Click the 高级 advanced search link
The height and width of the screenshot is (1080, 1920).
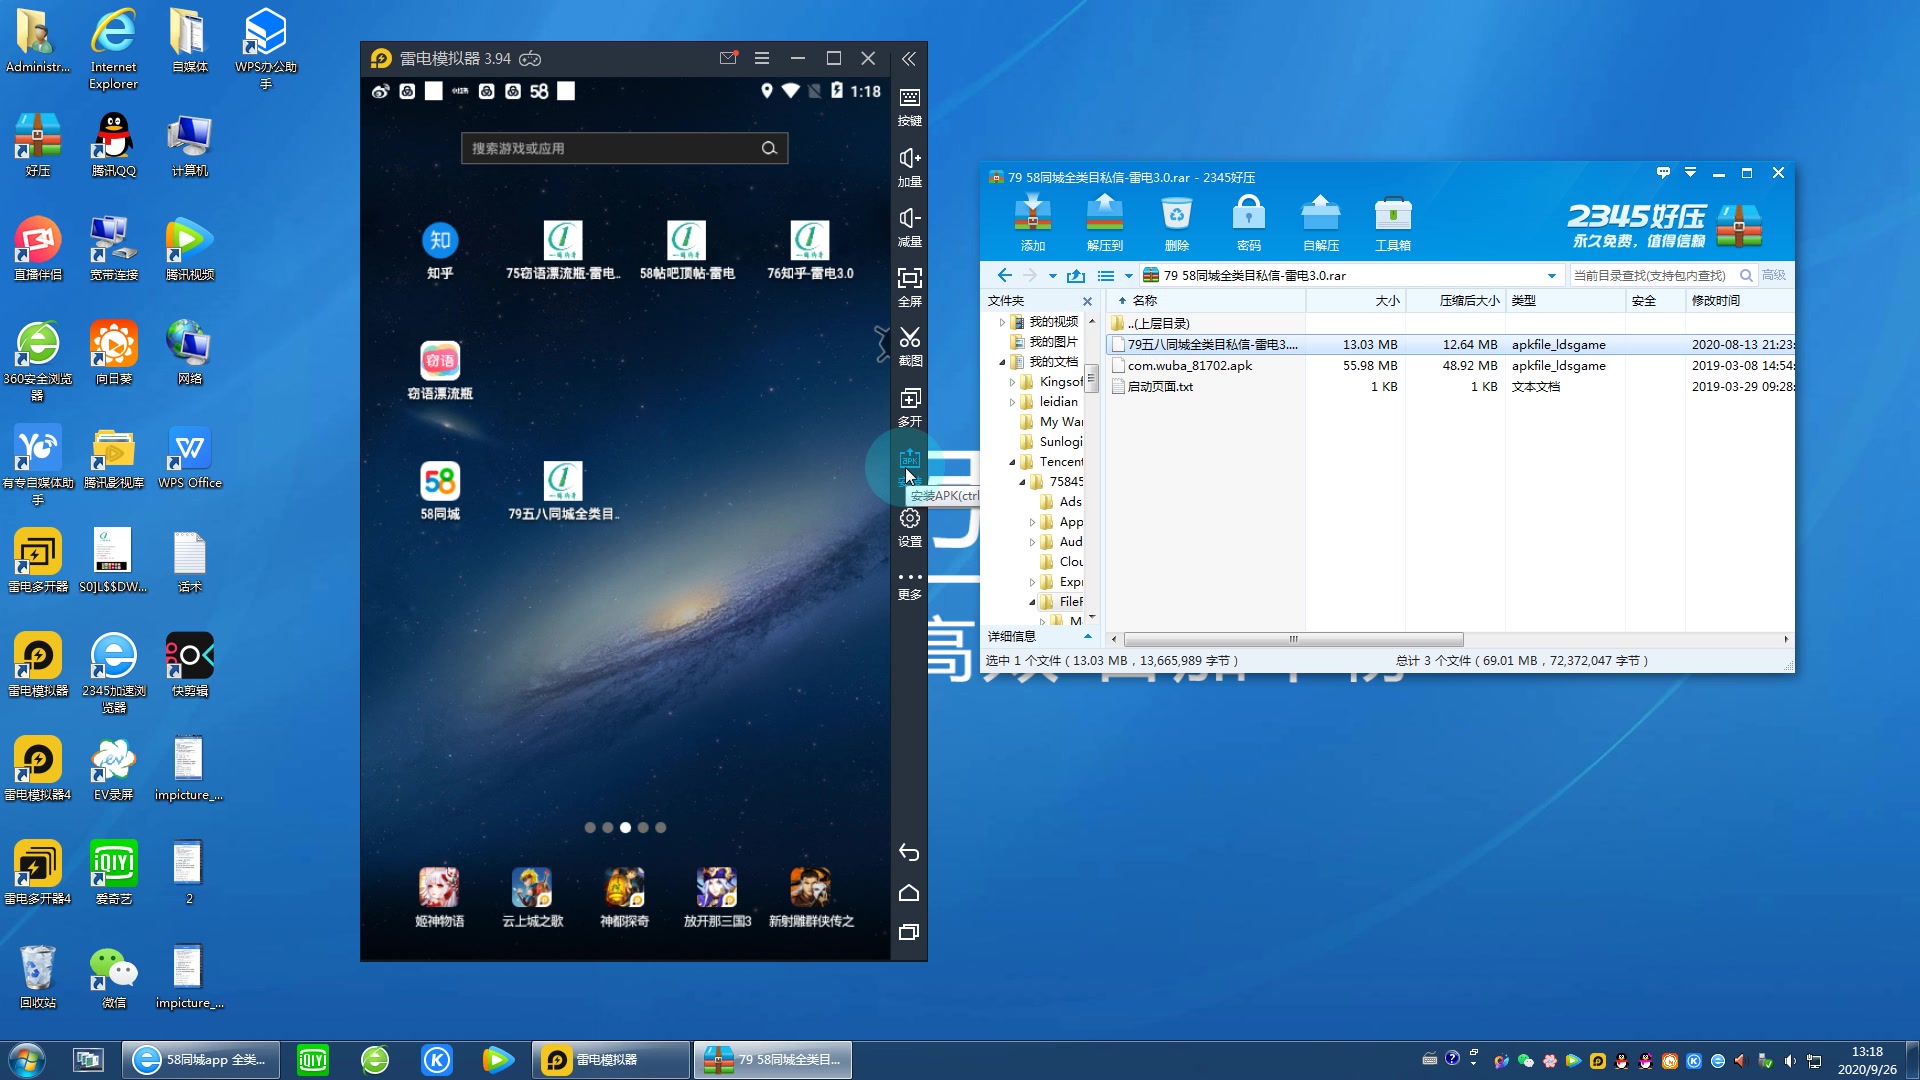[1773, 275]
